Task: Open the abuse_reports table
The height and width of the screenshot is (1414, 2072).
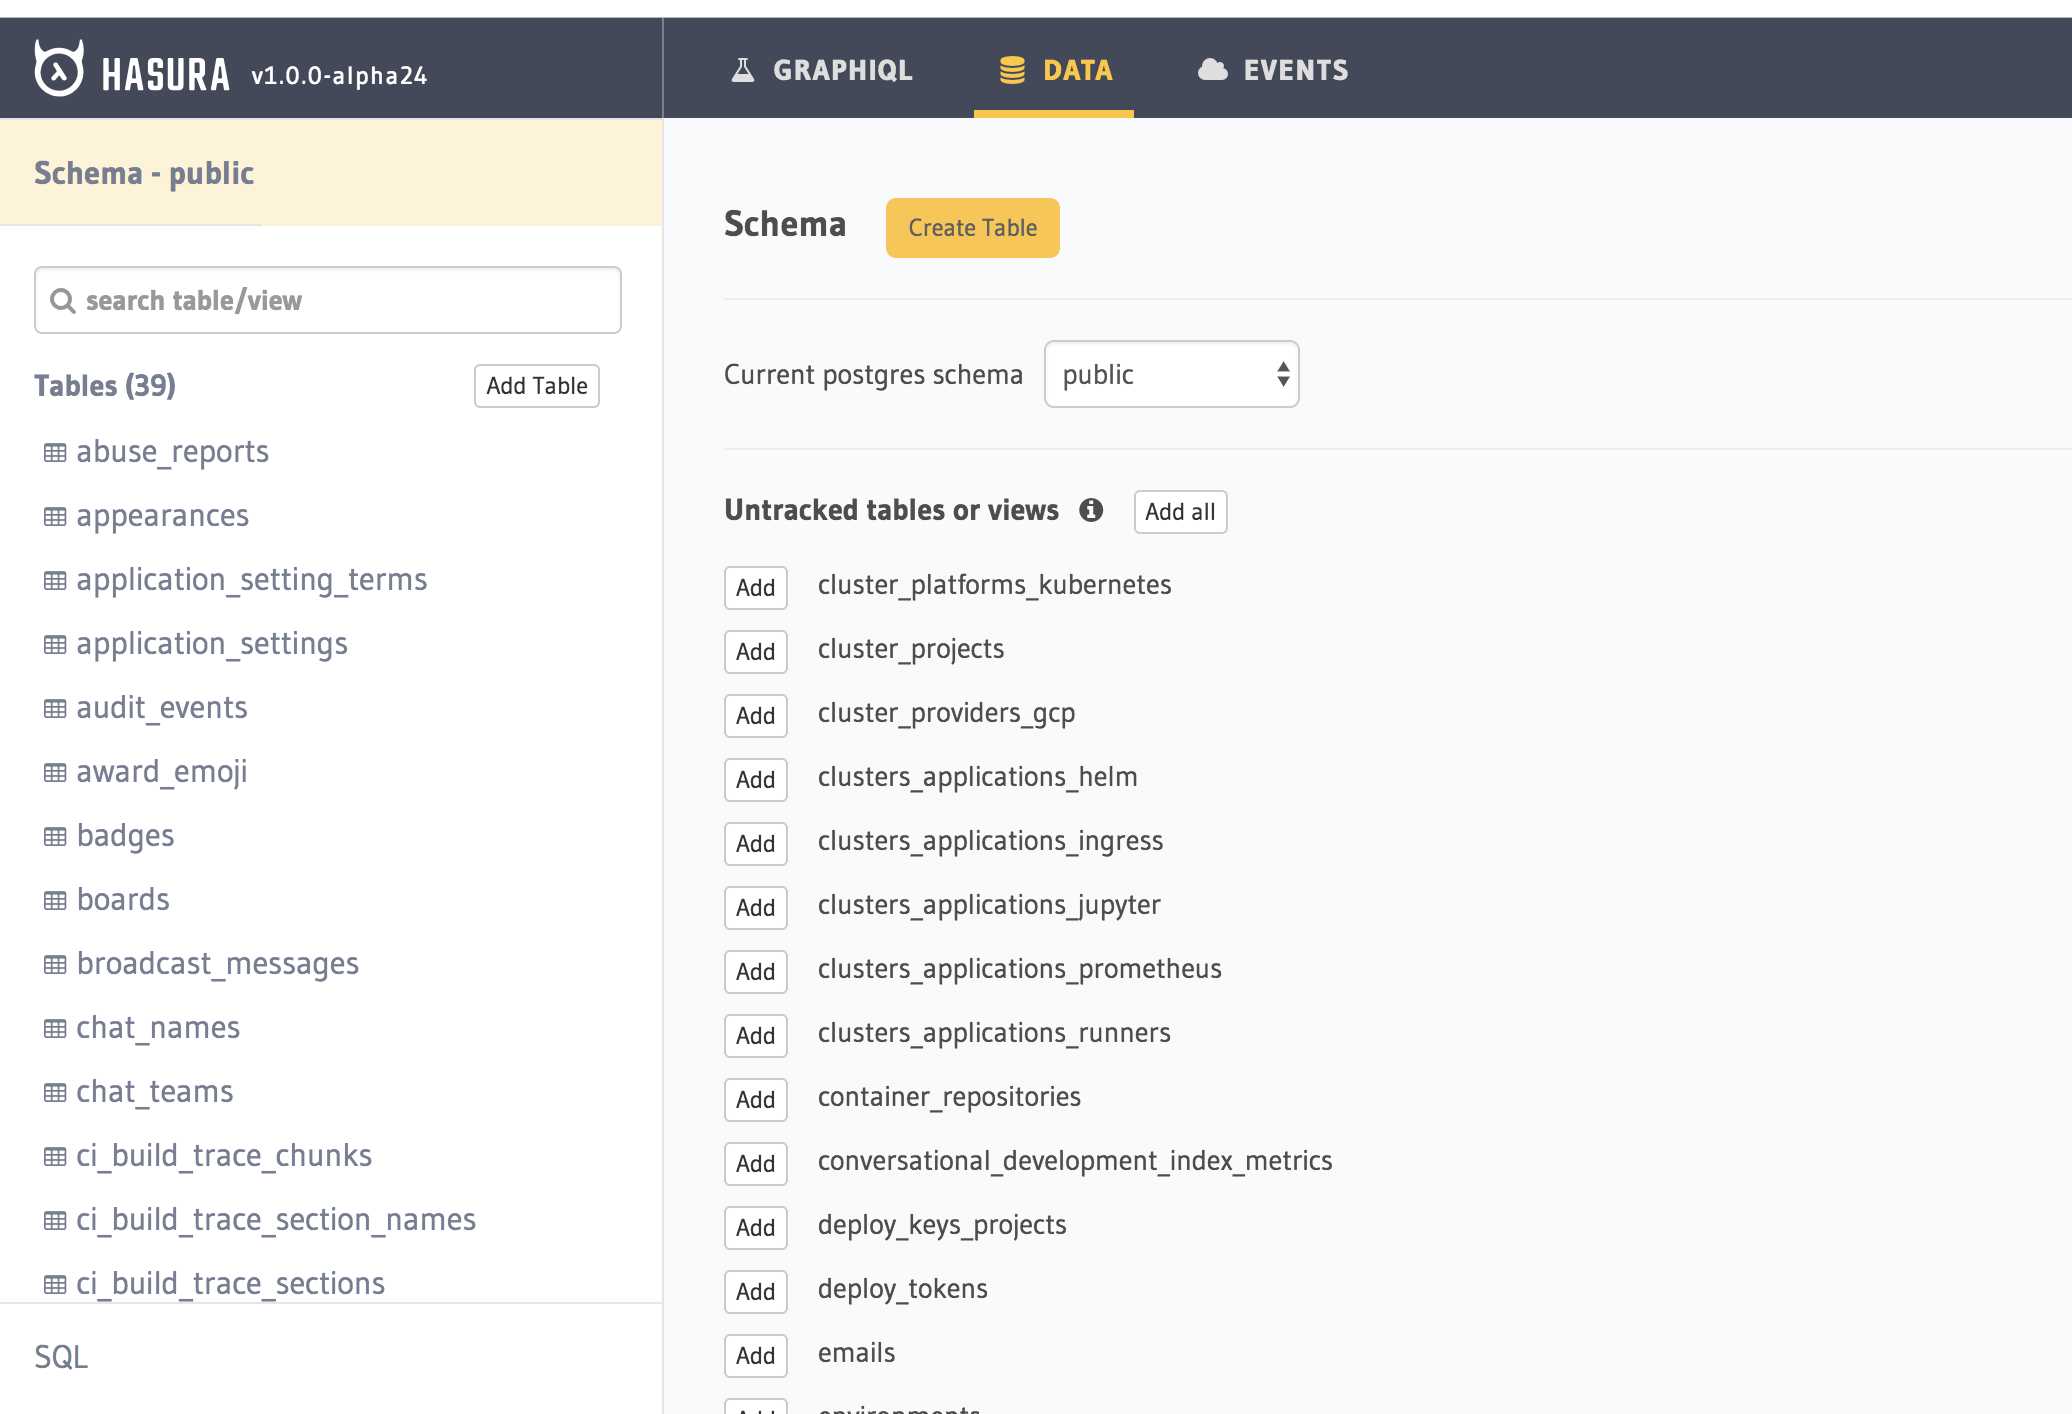Action: click(x=172, y=452)
